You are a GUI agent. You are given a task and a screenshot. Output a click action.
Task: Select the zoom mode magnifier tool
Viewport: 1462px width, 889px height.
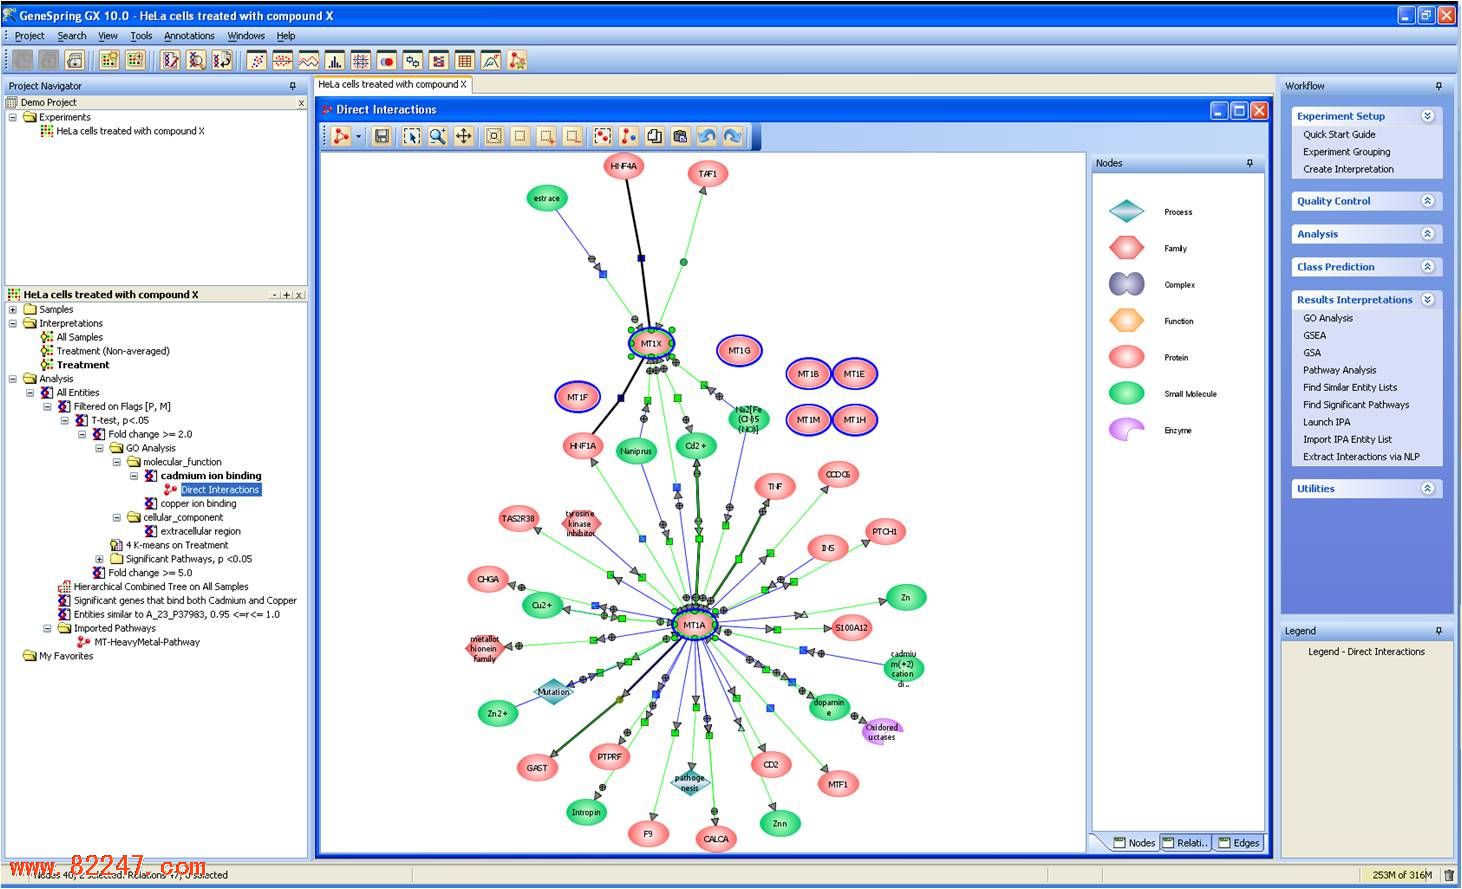coord(437,136)
